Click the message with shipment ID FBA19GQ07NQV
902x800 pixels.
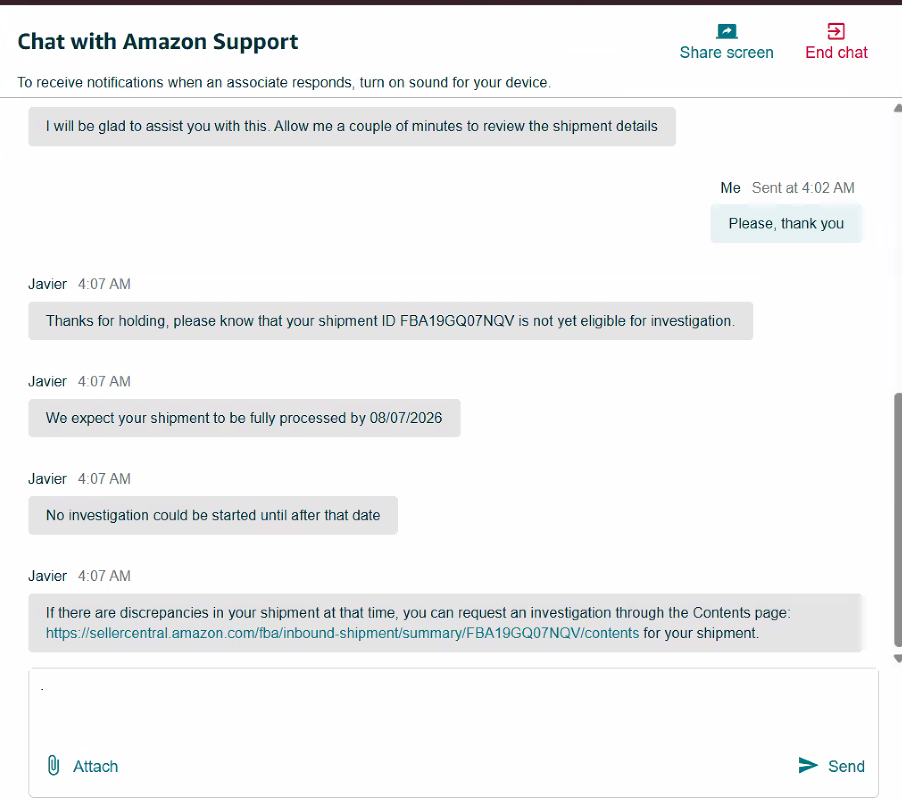point(391,321)
